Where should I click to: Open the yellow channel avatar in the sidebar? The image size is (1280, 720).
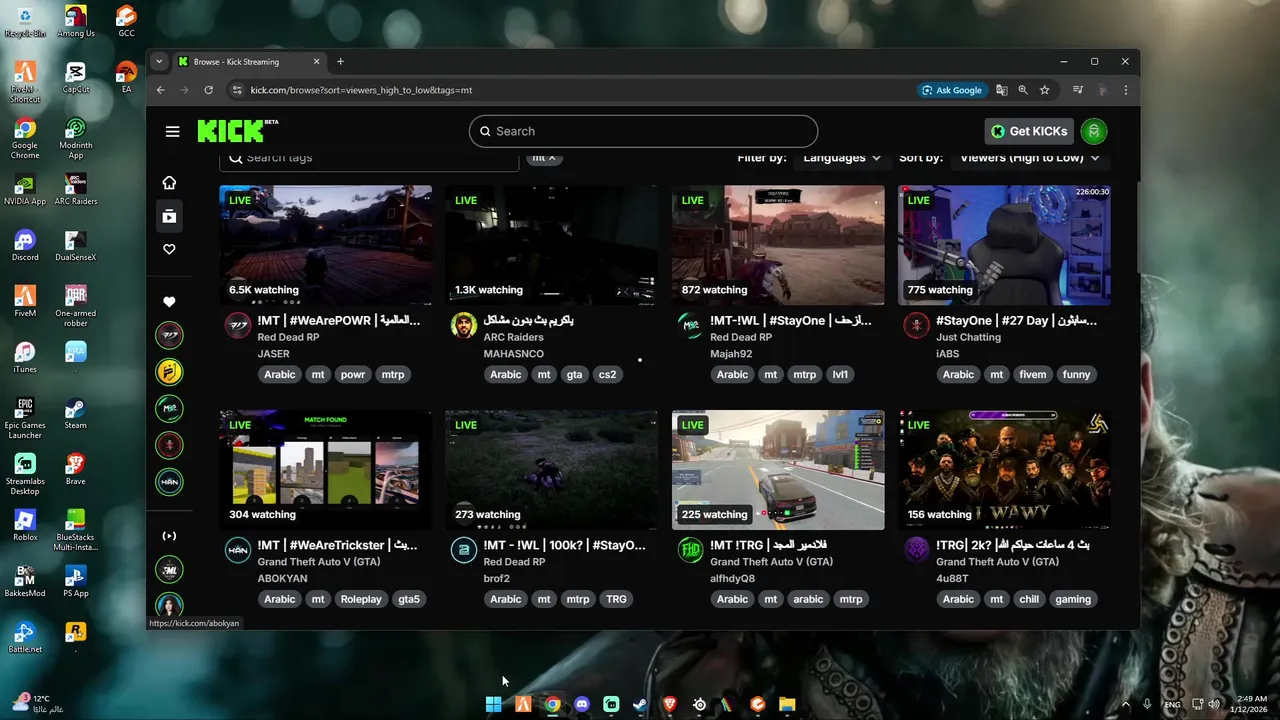click(x=169, y=372)
